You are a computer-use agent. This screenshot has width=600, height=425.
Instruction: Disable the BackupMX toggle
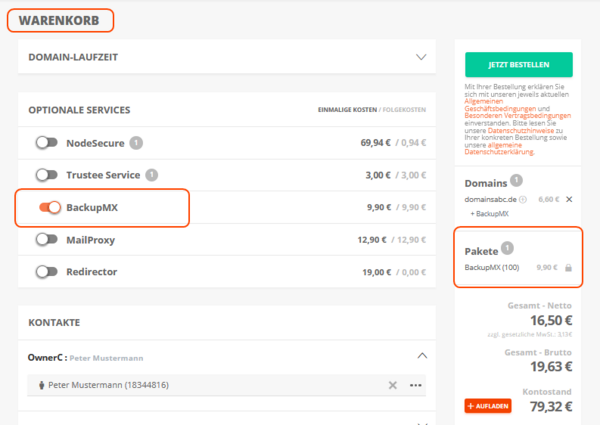pyautogui.click(x=50, y=207)
